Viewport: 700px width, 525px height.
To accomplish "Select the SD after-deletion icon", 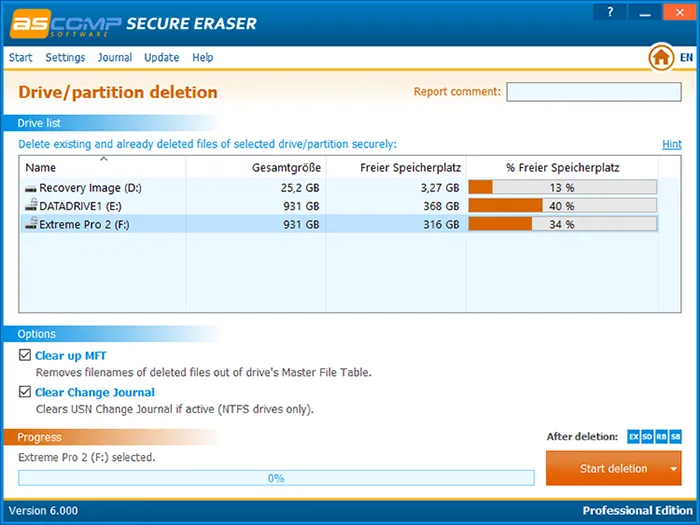I will pos(648,437).
